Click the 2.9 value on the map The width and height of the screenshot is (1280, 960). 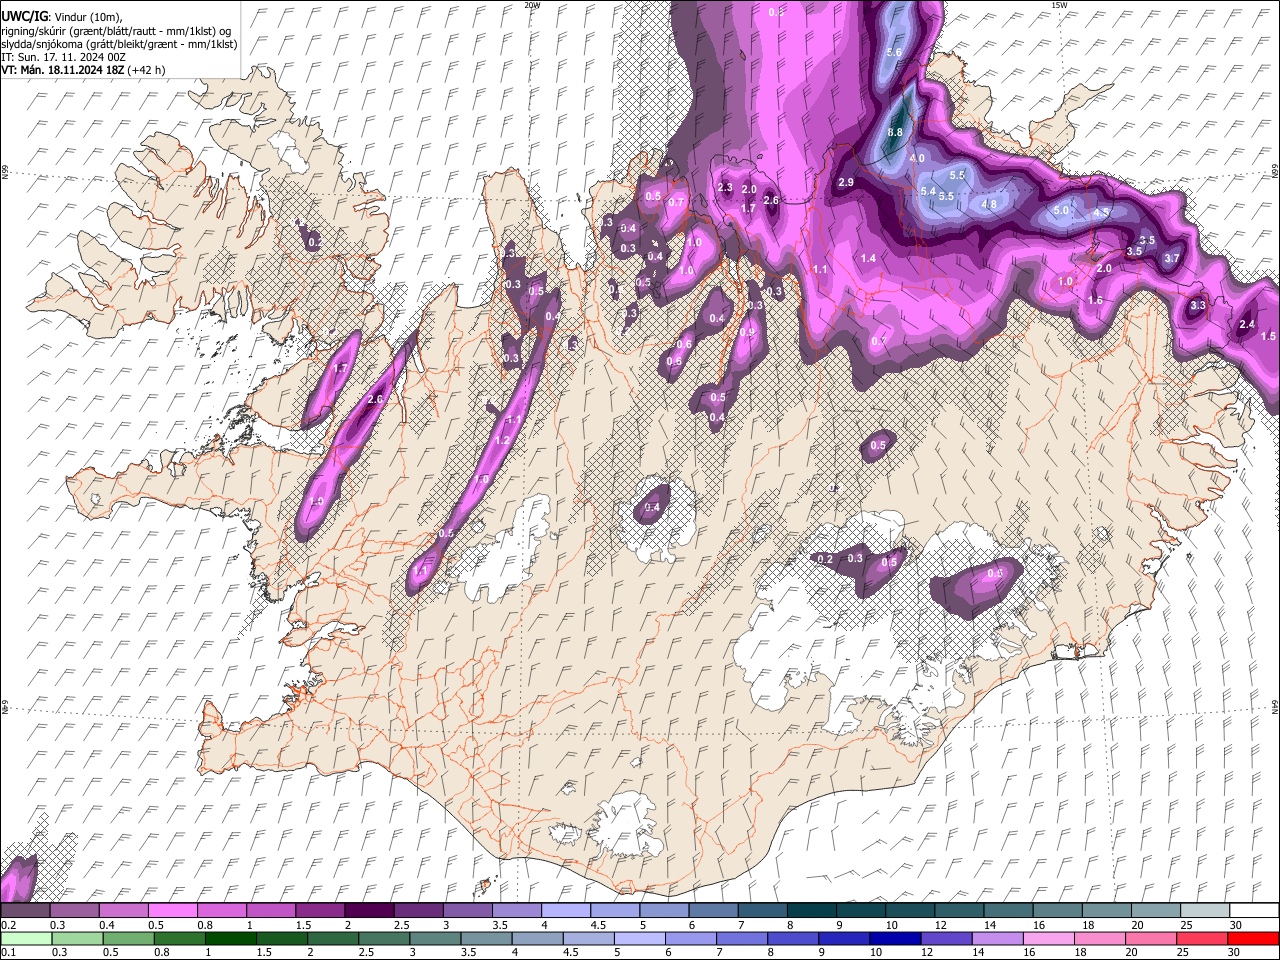(x=846, y=182)
